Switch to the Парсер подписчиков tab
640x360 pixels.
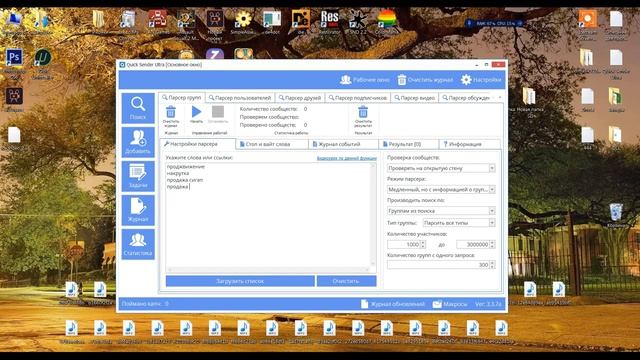coord(358,98)
